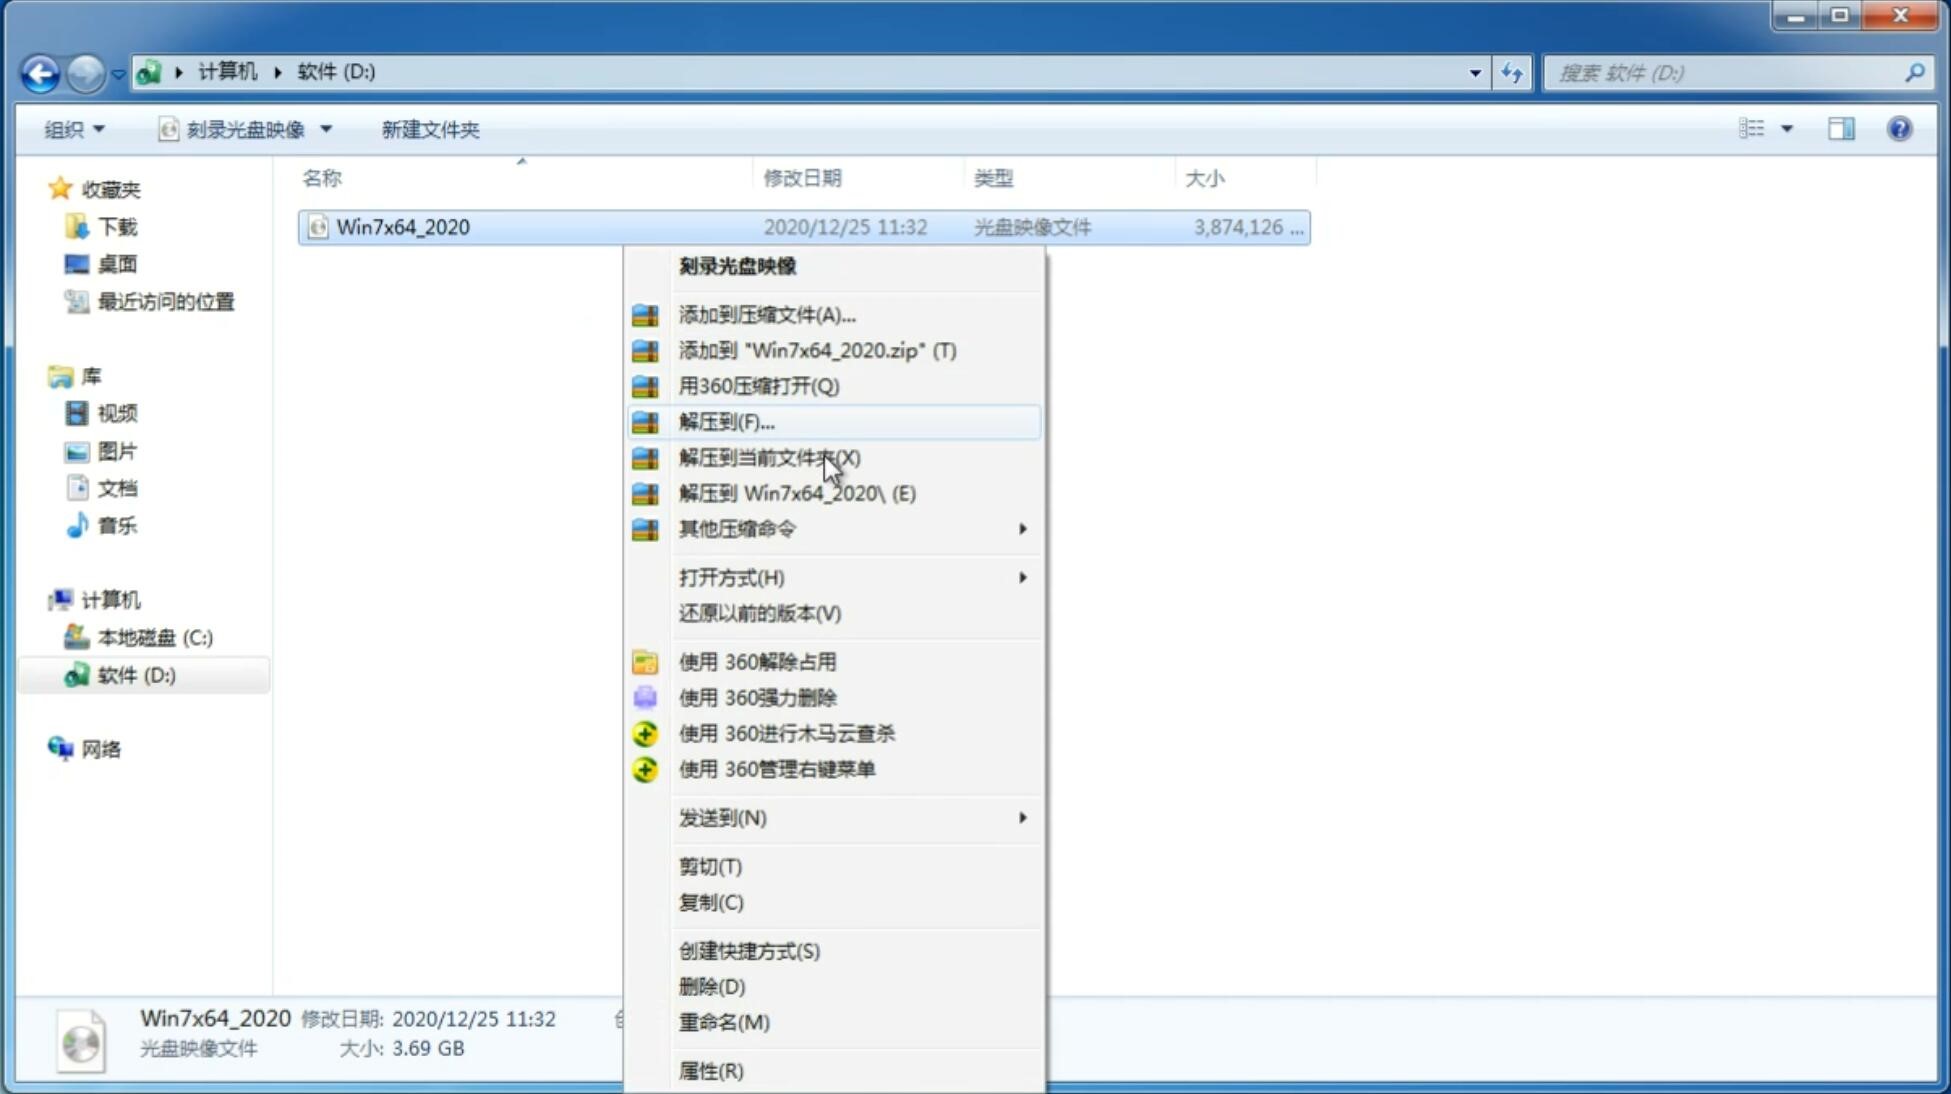The height and width of the screenshot is (1094, 1951).
Task: Expand 发送到 submenu arrow
Action: (x=1021, y=816)
